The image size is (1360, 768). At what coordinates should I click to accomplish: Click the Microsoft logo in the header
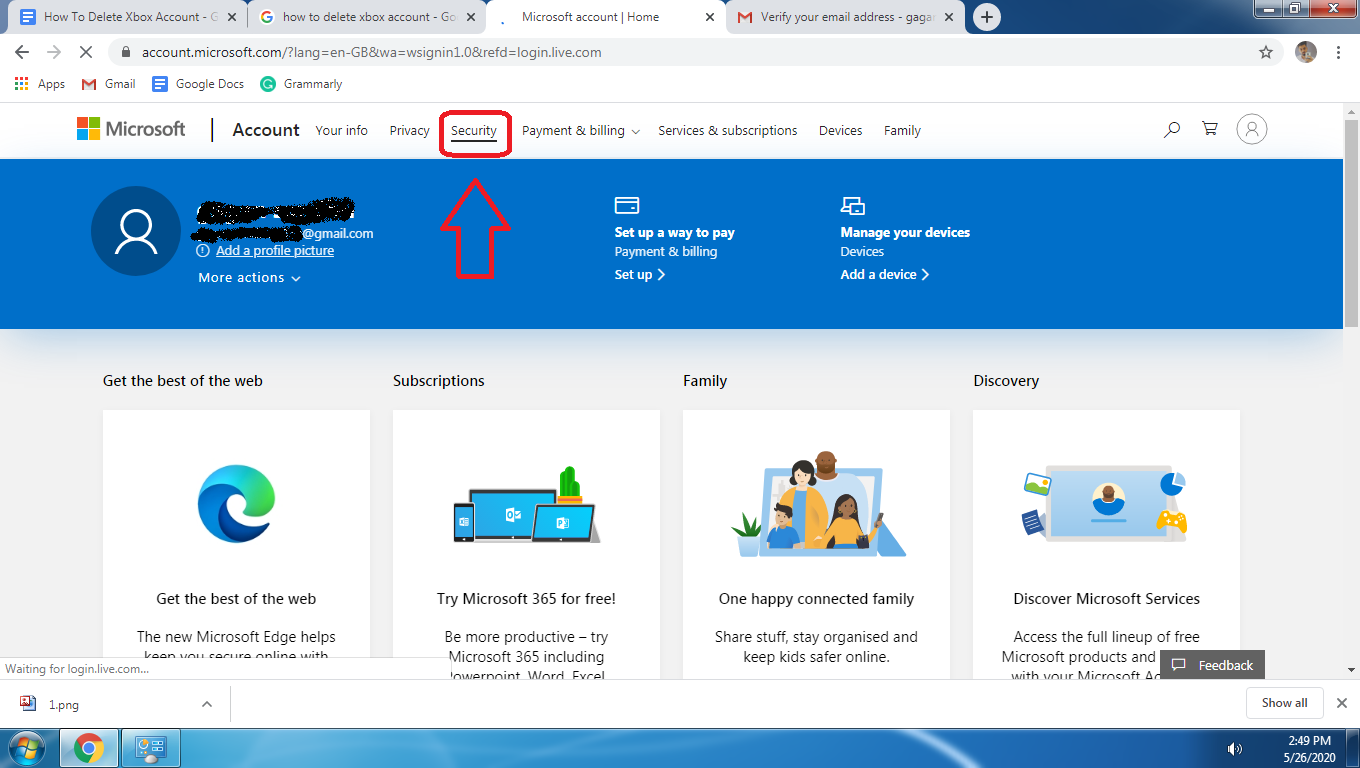click(131, 129)
